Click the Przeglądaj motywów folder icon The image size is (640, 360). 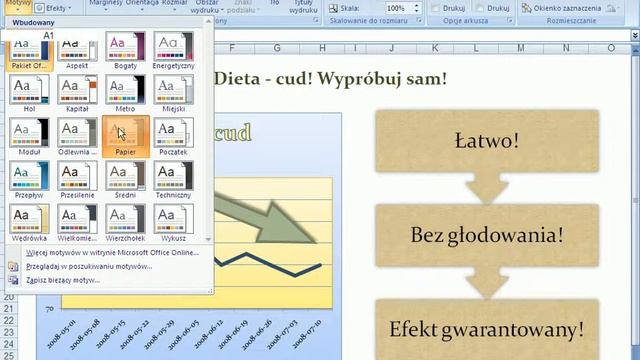13,267
